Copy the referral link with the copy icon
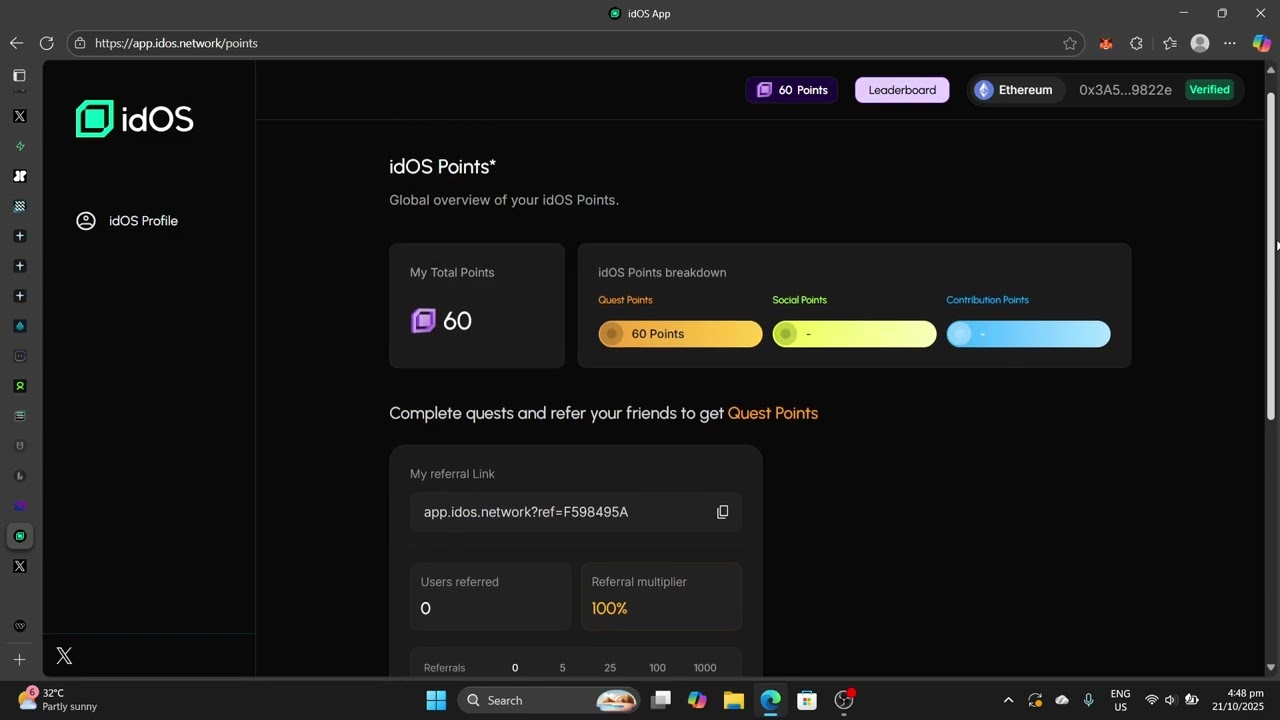This screenshot has width=1280, height=720. pos(722,512)
